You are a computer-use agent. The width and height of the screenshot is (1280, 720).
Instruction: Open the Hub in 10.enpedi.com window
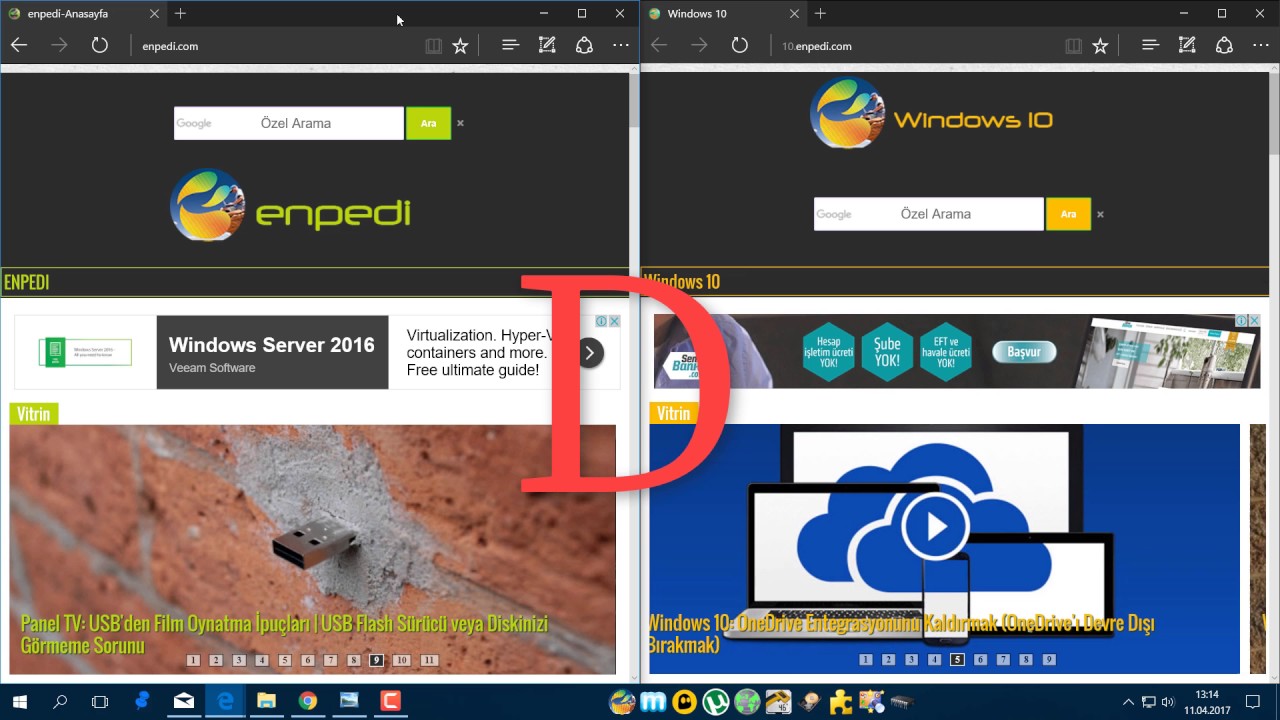pyautogui.click(x=1150, y=45)
